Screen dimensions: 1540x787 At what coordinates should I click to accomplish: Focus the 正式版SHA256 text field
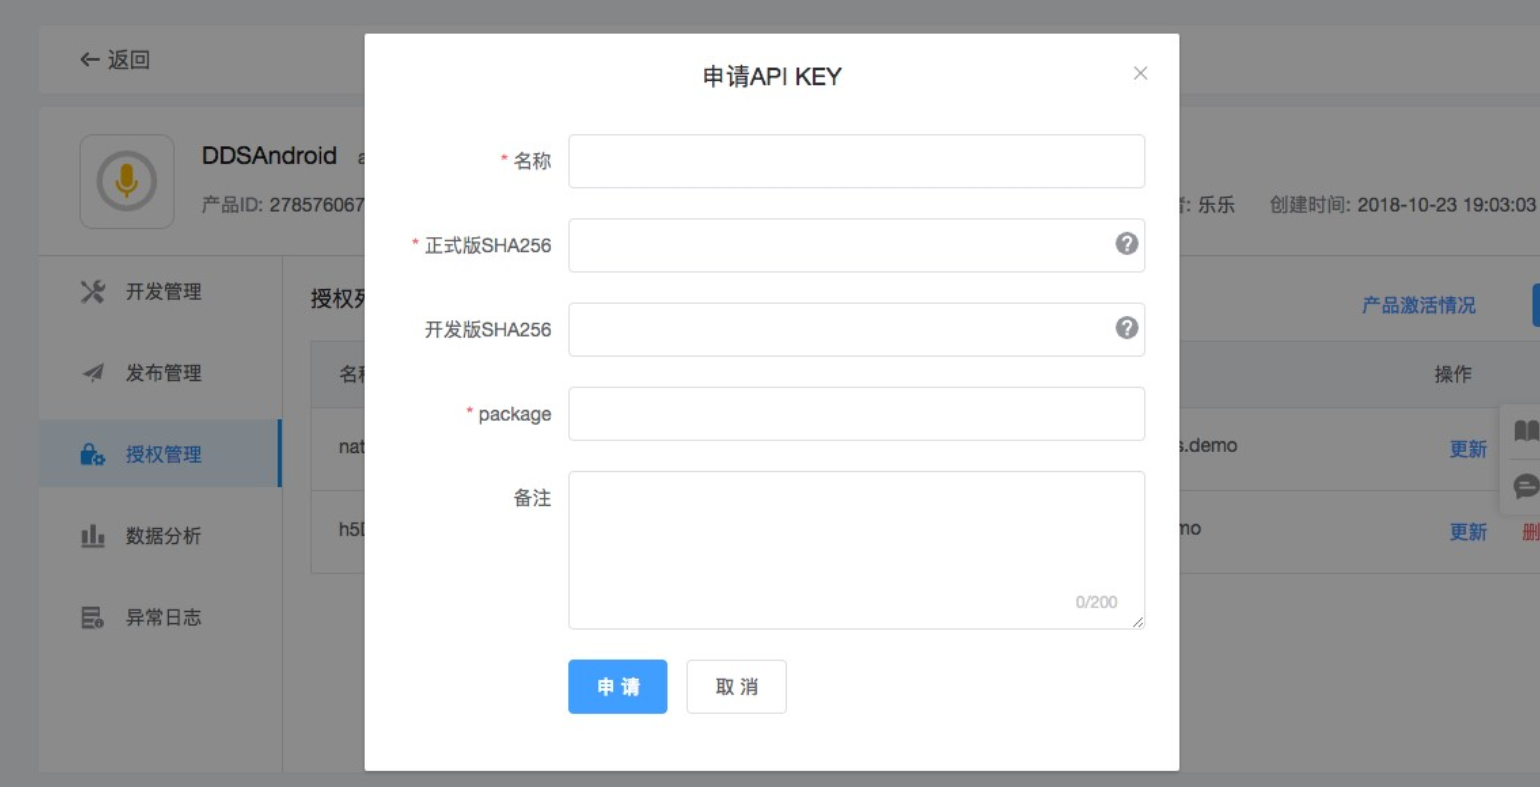tap(840, 245)
